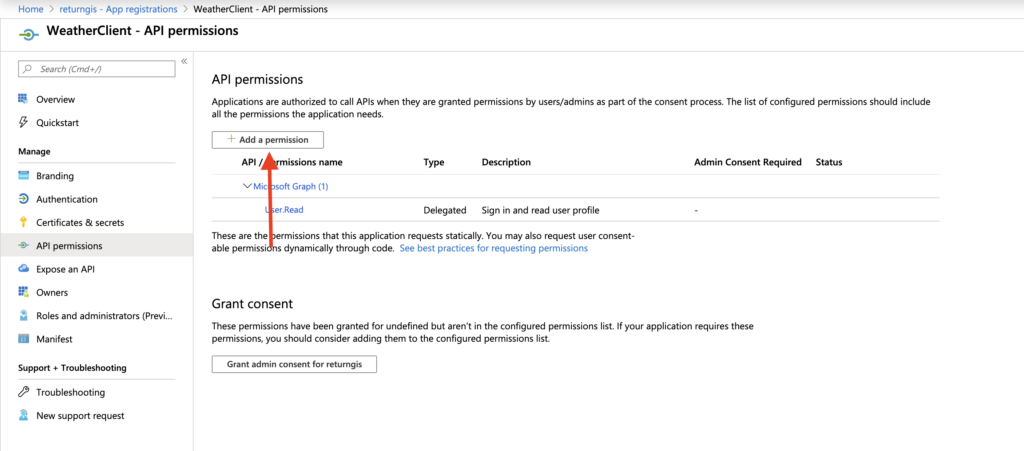Click the WeatherClient app icon in the header
The image size is (1024, 451).
click(x=28, y=33)
